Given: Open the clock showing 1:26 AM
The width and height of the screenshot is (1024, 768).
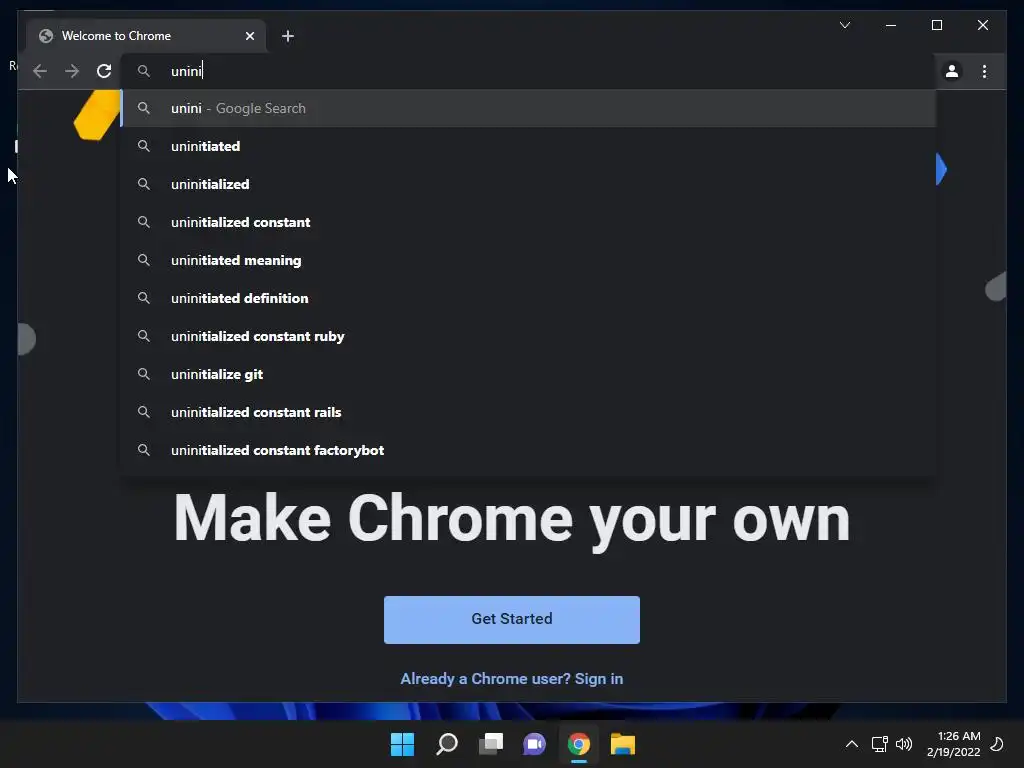Looking at the screenshot, I should coord(953,744).
